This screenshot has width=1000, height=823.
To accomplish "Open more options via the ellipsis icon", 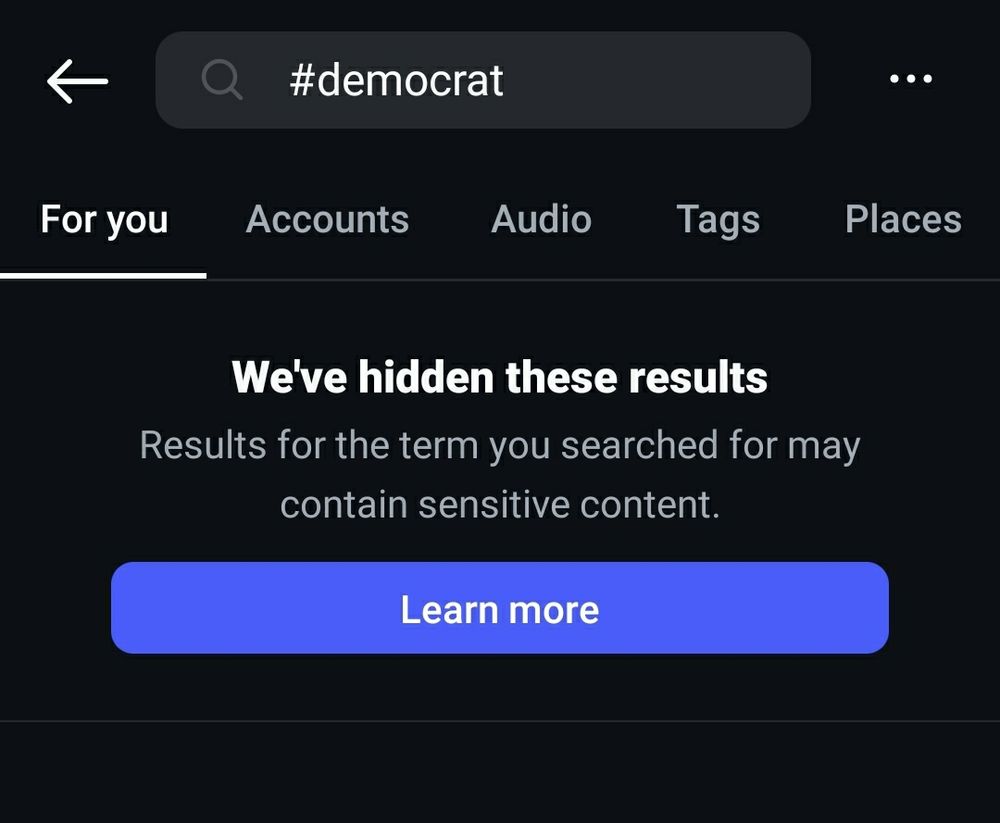I will (x=910, y=80).
